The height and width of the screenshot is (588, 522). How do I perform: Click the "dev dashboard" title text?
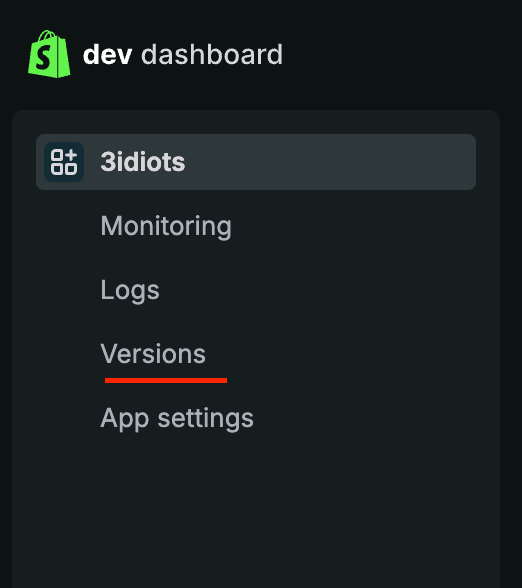coord(183,55)
